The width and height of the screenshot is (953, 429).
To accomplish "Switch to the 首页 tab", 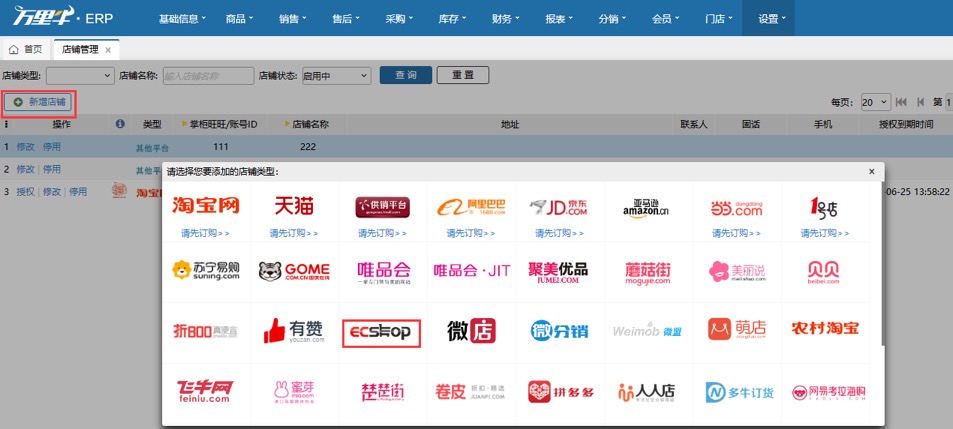I will 27,50.
